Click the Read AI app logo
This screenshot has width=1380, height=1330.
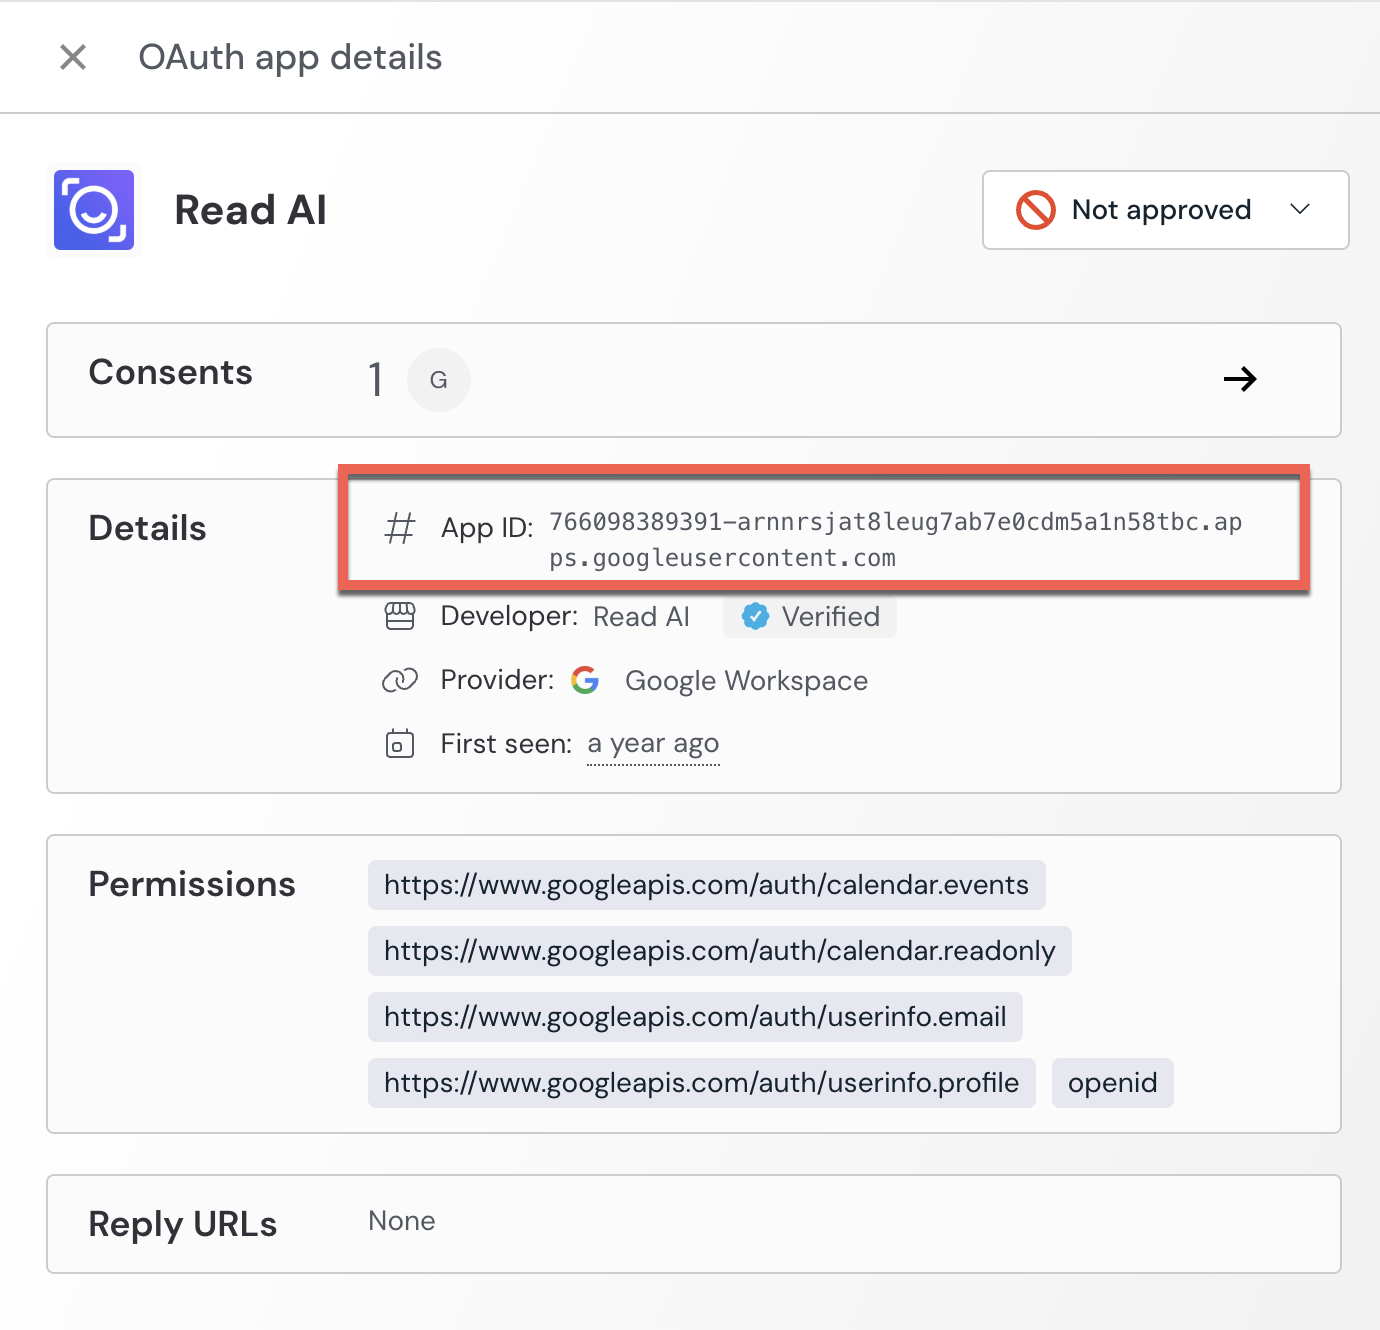click(x=94, y=210)
